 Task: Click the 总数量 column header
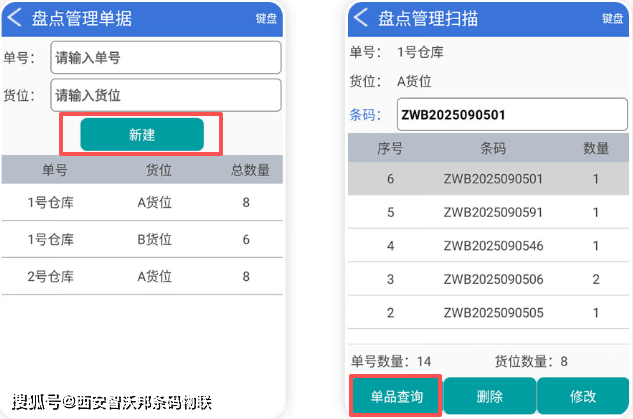[x=250, y=170]
